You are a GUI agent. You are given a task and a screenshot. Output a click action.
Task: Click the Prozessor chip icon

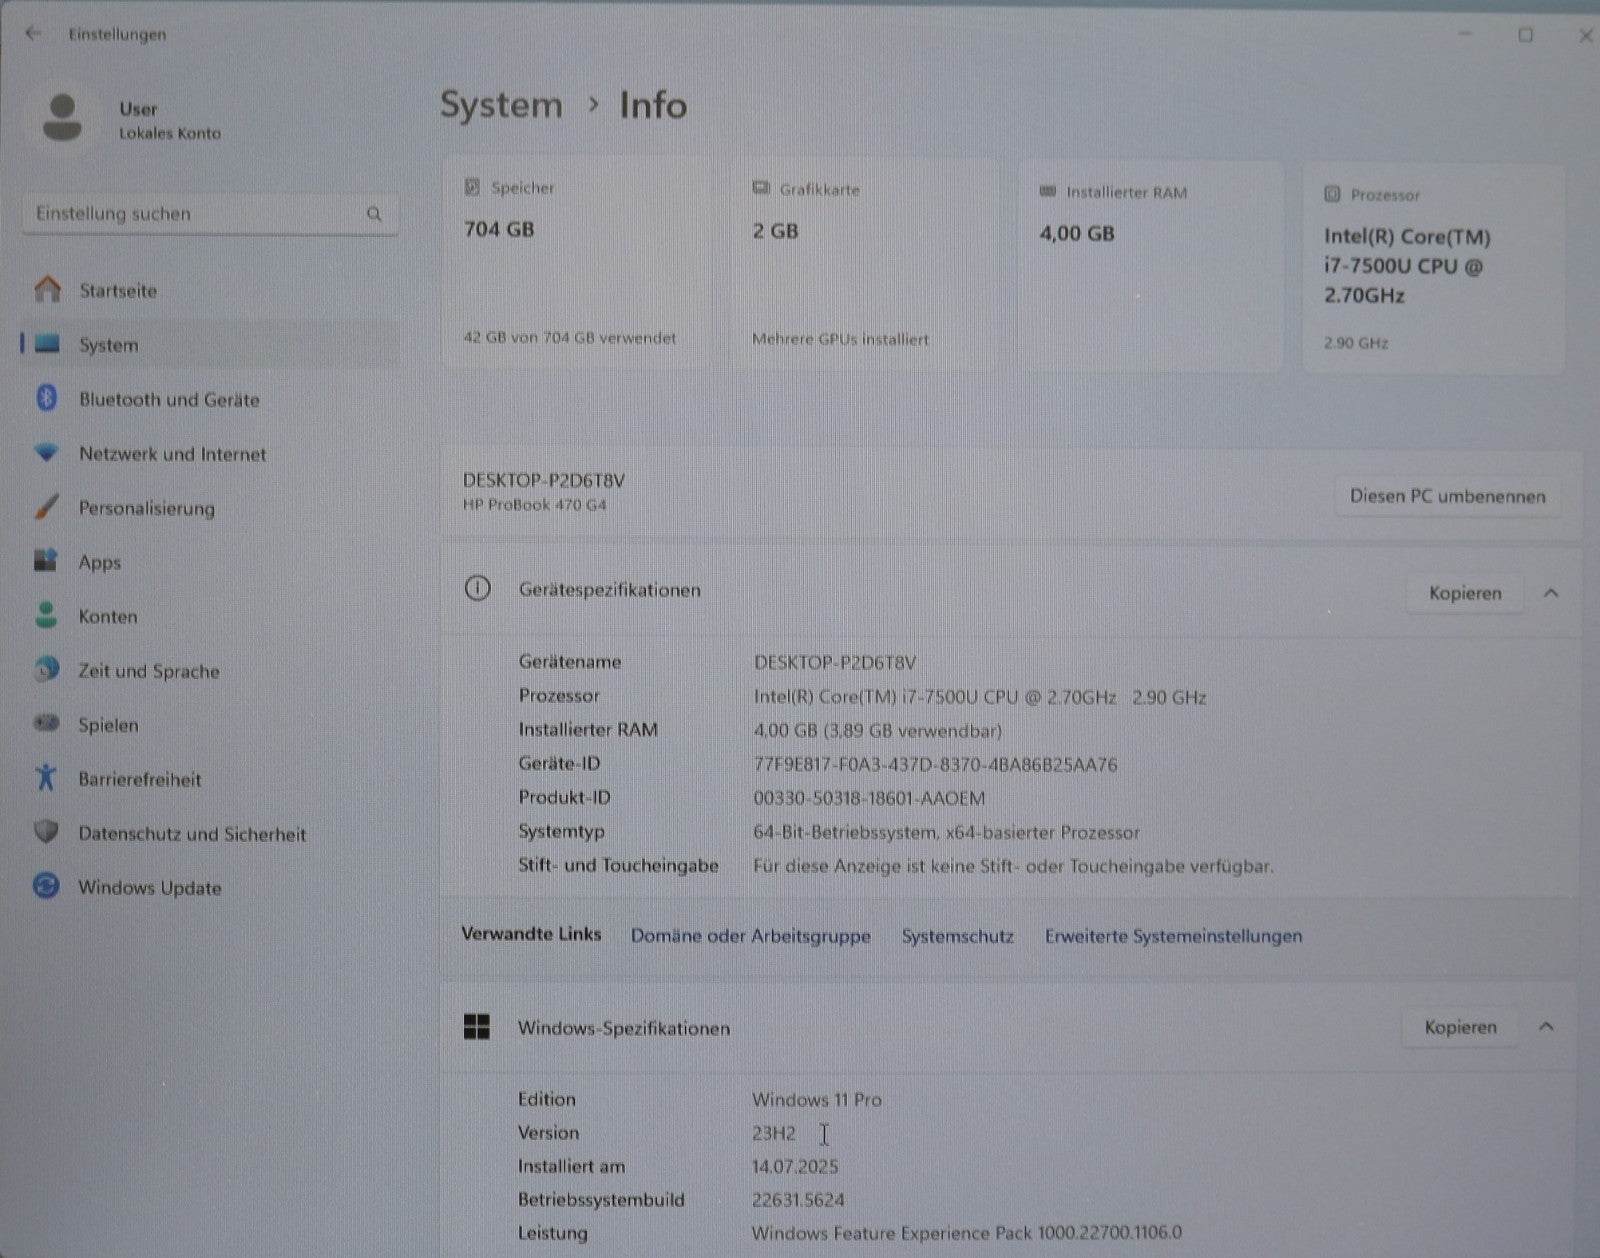[x=1332, y=194]
